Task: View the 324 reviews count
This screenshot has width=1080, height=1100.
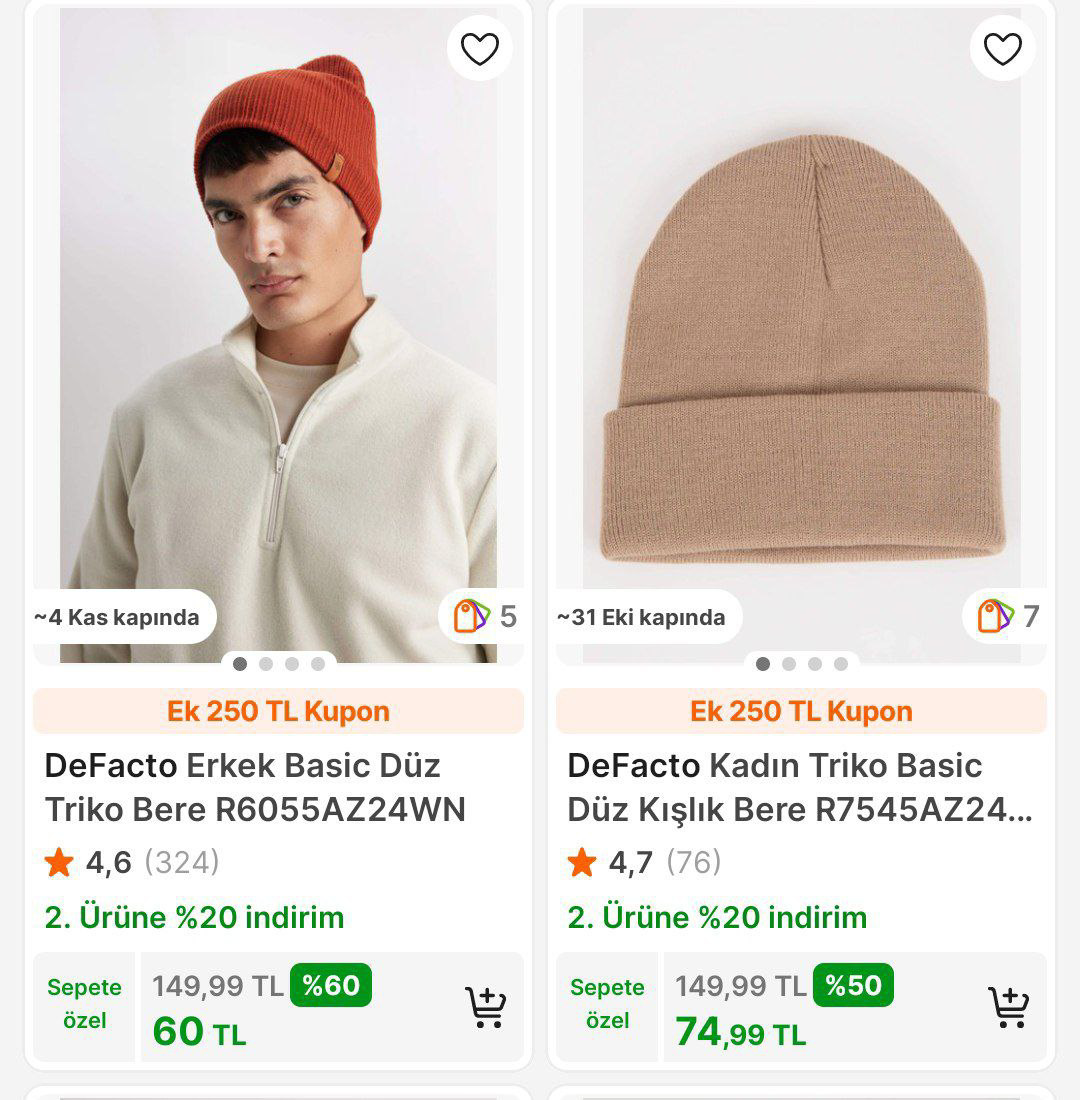Action: [x=182, y=862]
